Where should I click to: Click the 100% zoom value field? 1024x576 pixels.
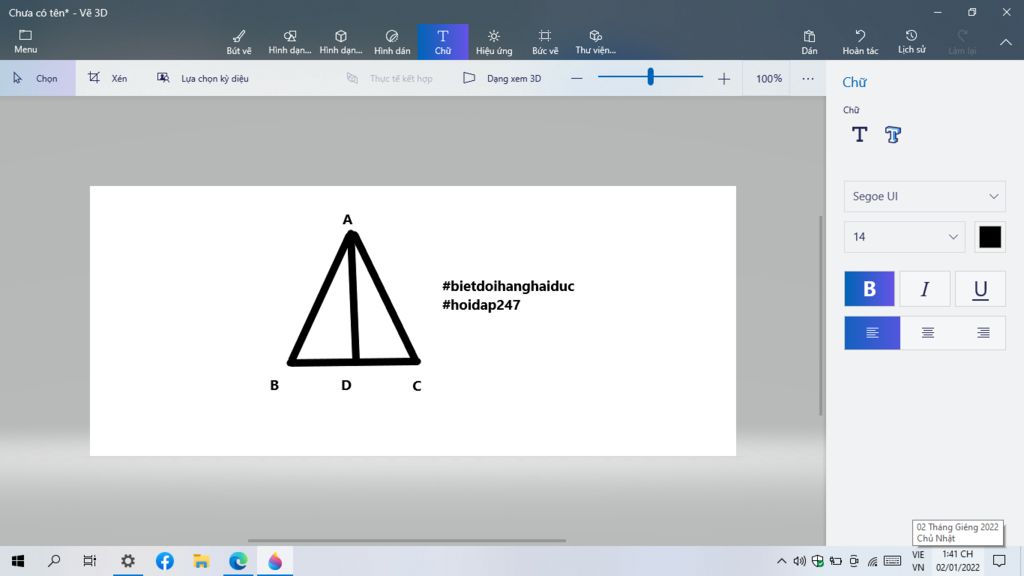click(x=769, y=78)
